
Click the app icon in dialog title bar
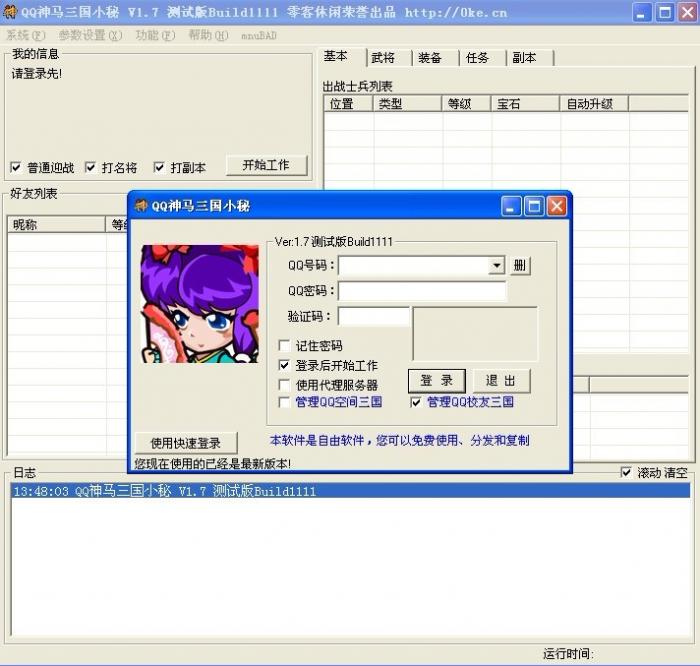tap(141, 206)
